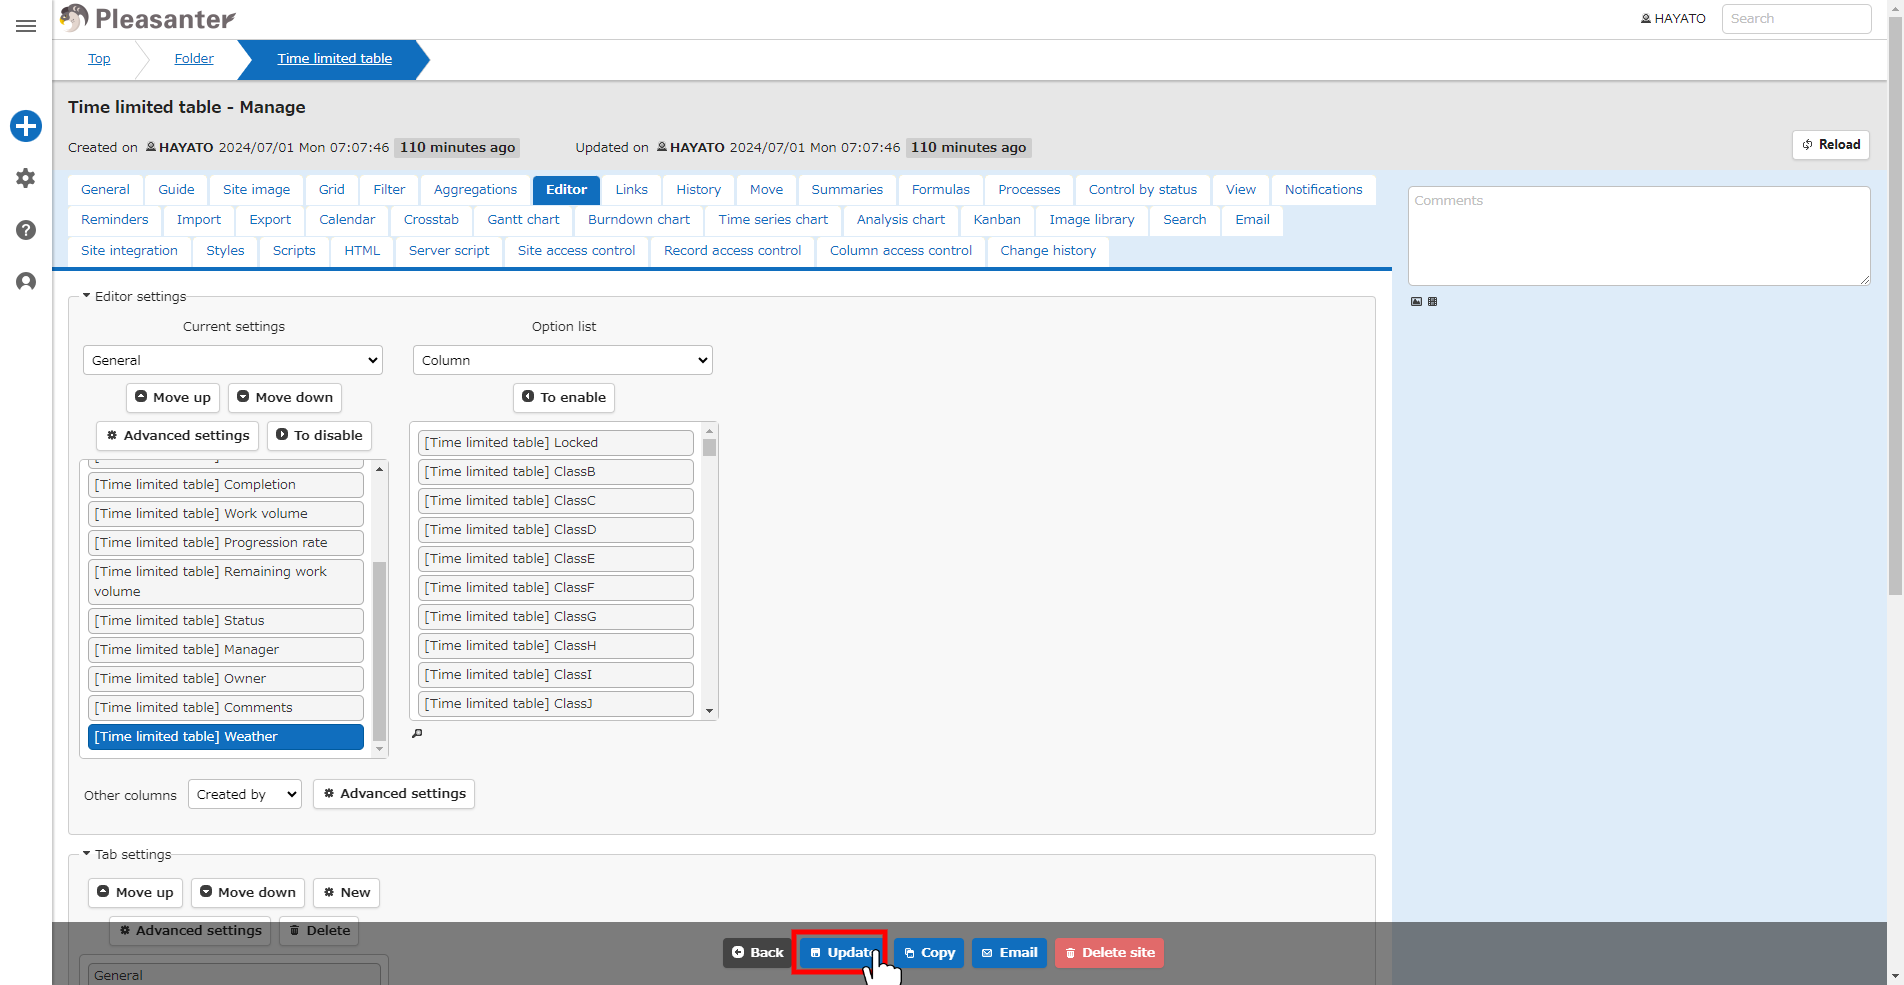Screen dimensions: 1904x985
Task: Follow the Folder breadcrumb link
Action: (x=194, y=59)
